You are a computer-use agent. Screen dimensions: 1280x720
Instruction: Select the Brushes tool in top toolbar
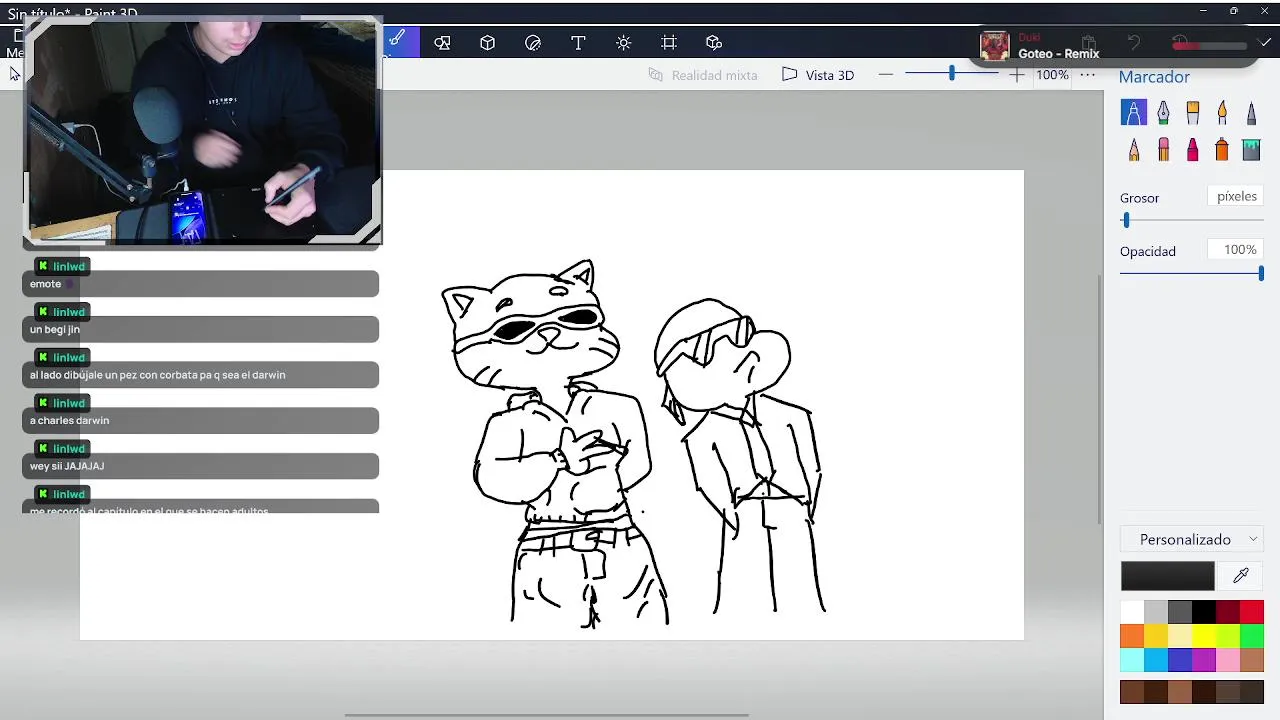(x=398, y=42)
